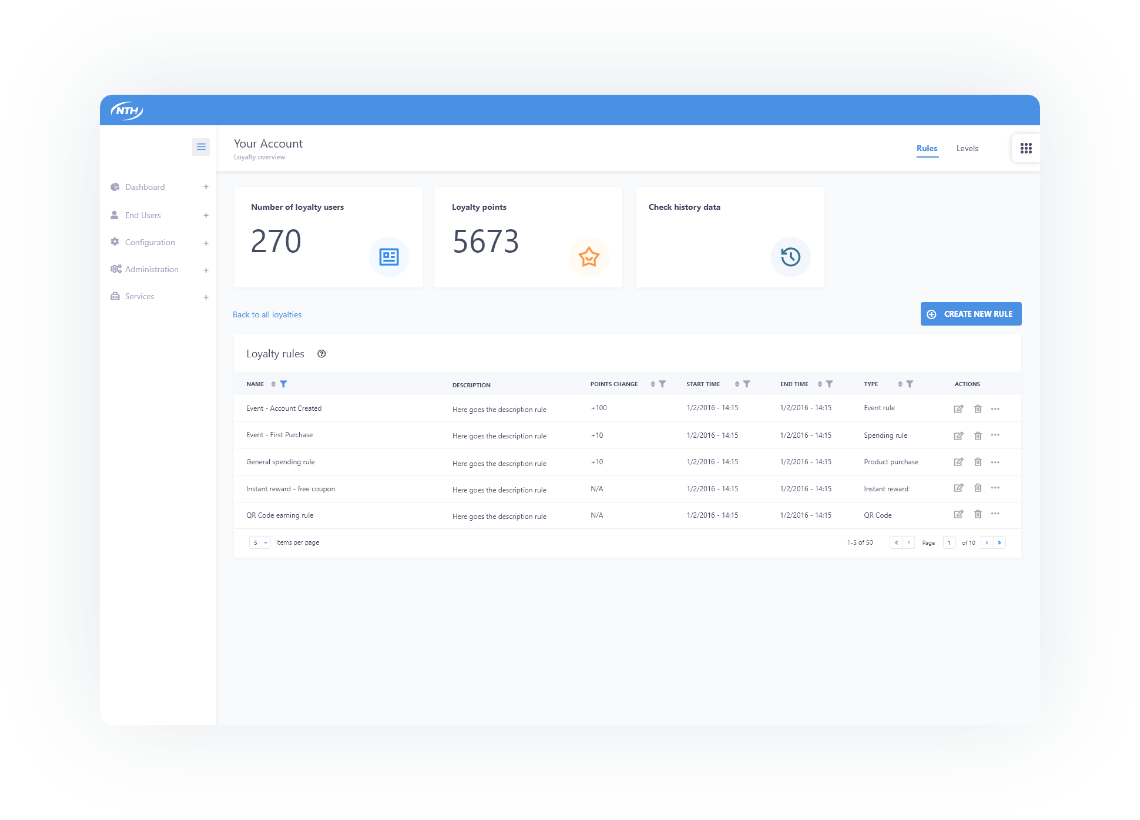This screenshot has width=1140, height=820.
Task: Open the items per page dropdown
Action: pos(258,542)
